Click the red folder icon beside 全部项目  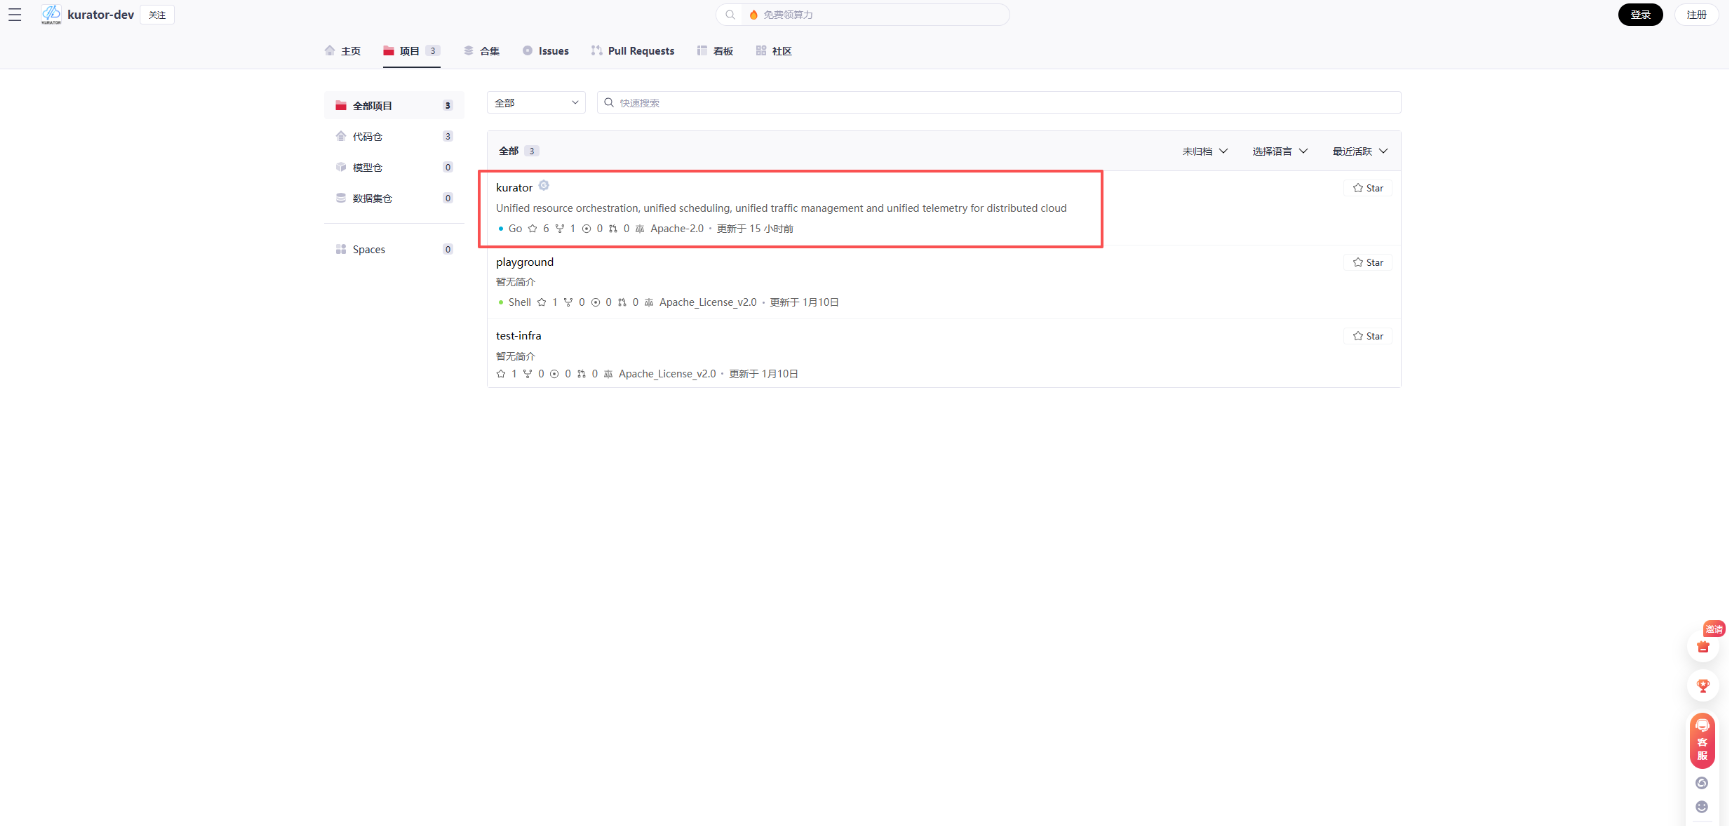[341, 105]
